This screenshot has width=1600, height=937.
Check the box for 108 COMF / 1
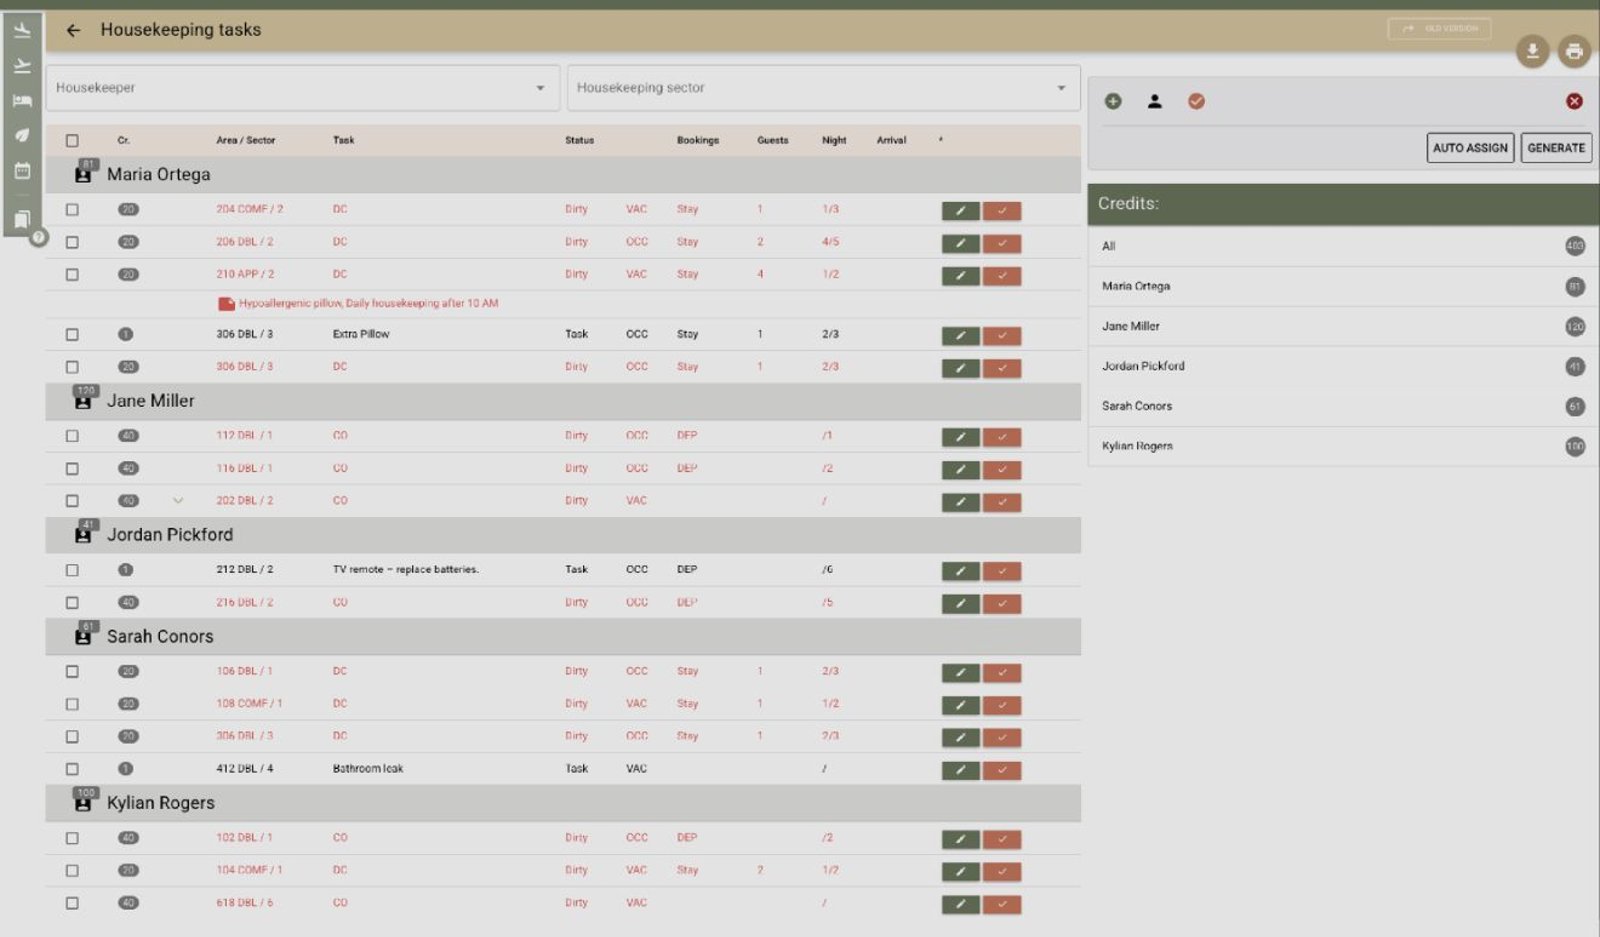[x=72, y=704]
